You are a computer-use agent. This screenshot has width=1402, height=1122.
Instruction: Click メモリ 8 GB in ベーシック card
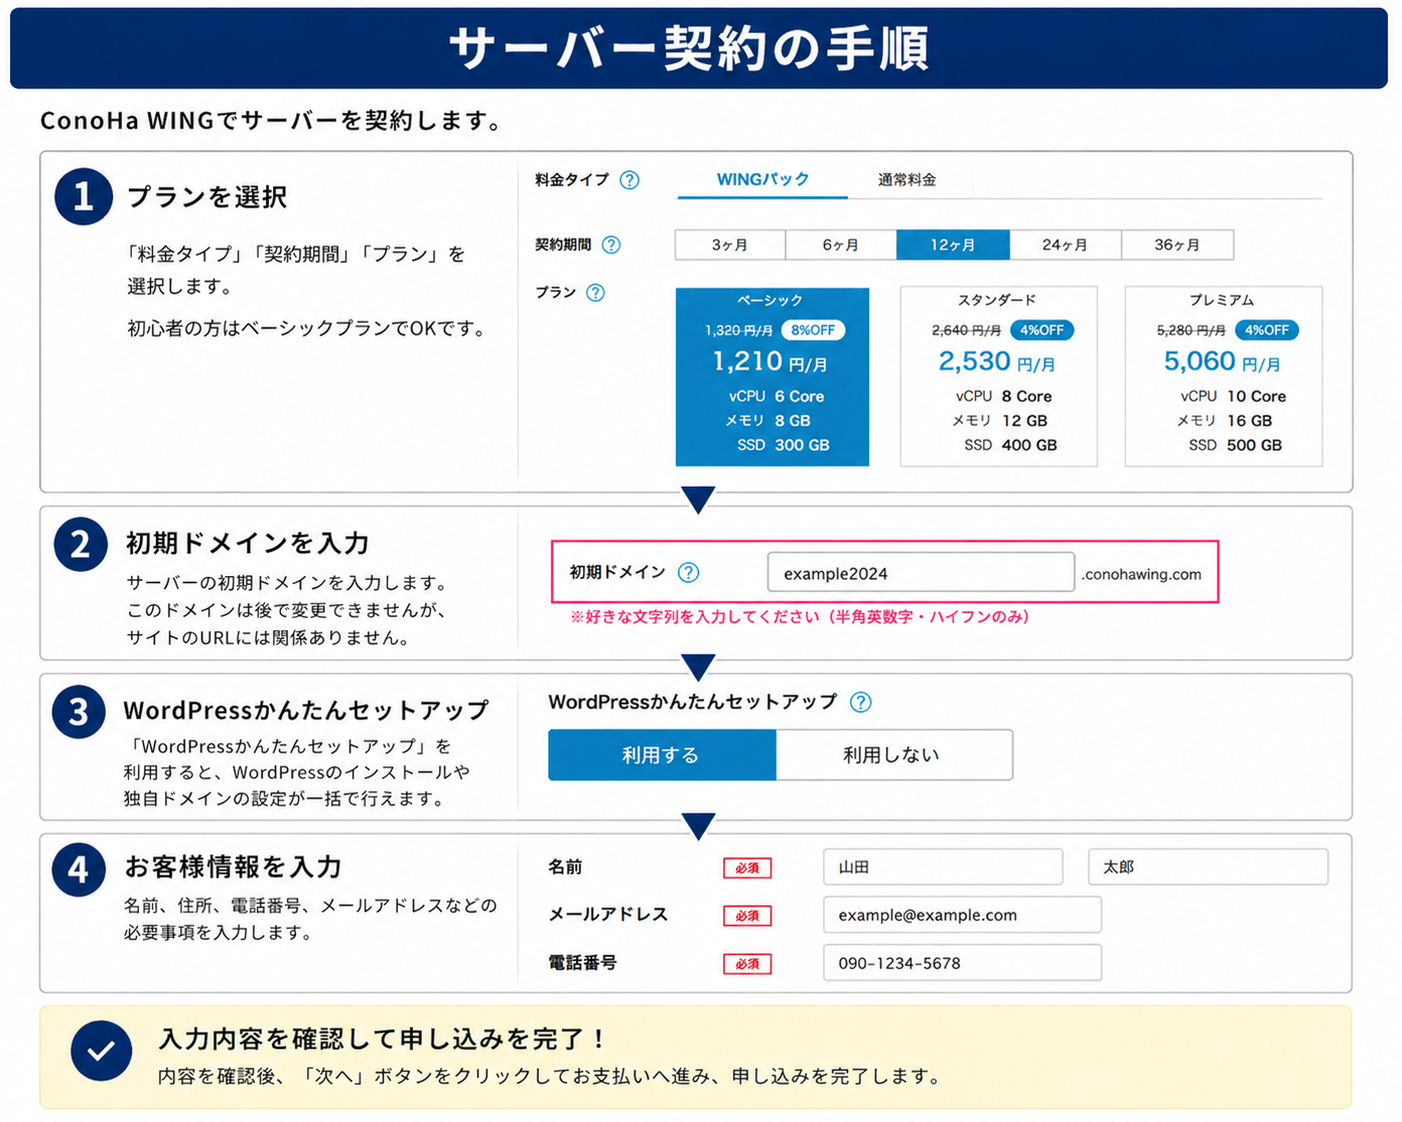[x=768, y=421]
